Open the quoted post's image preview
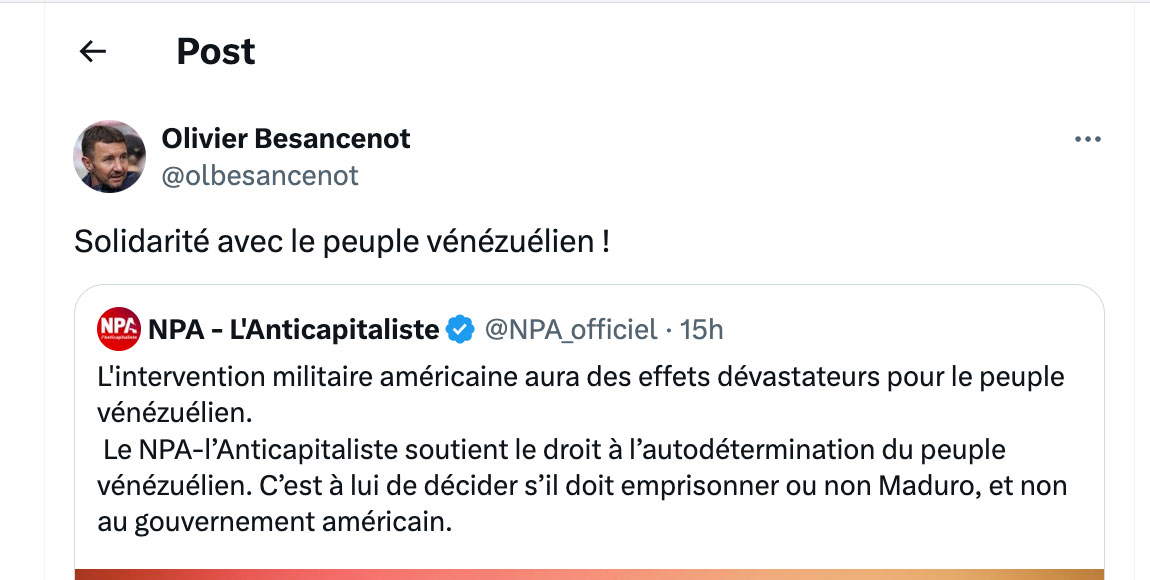 [590, 574]
